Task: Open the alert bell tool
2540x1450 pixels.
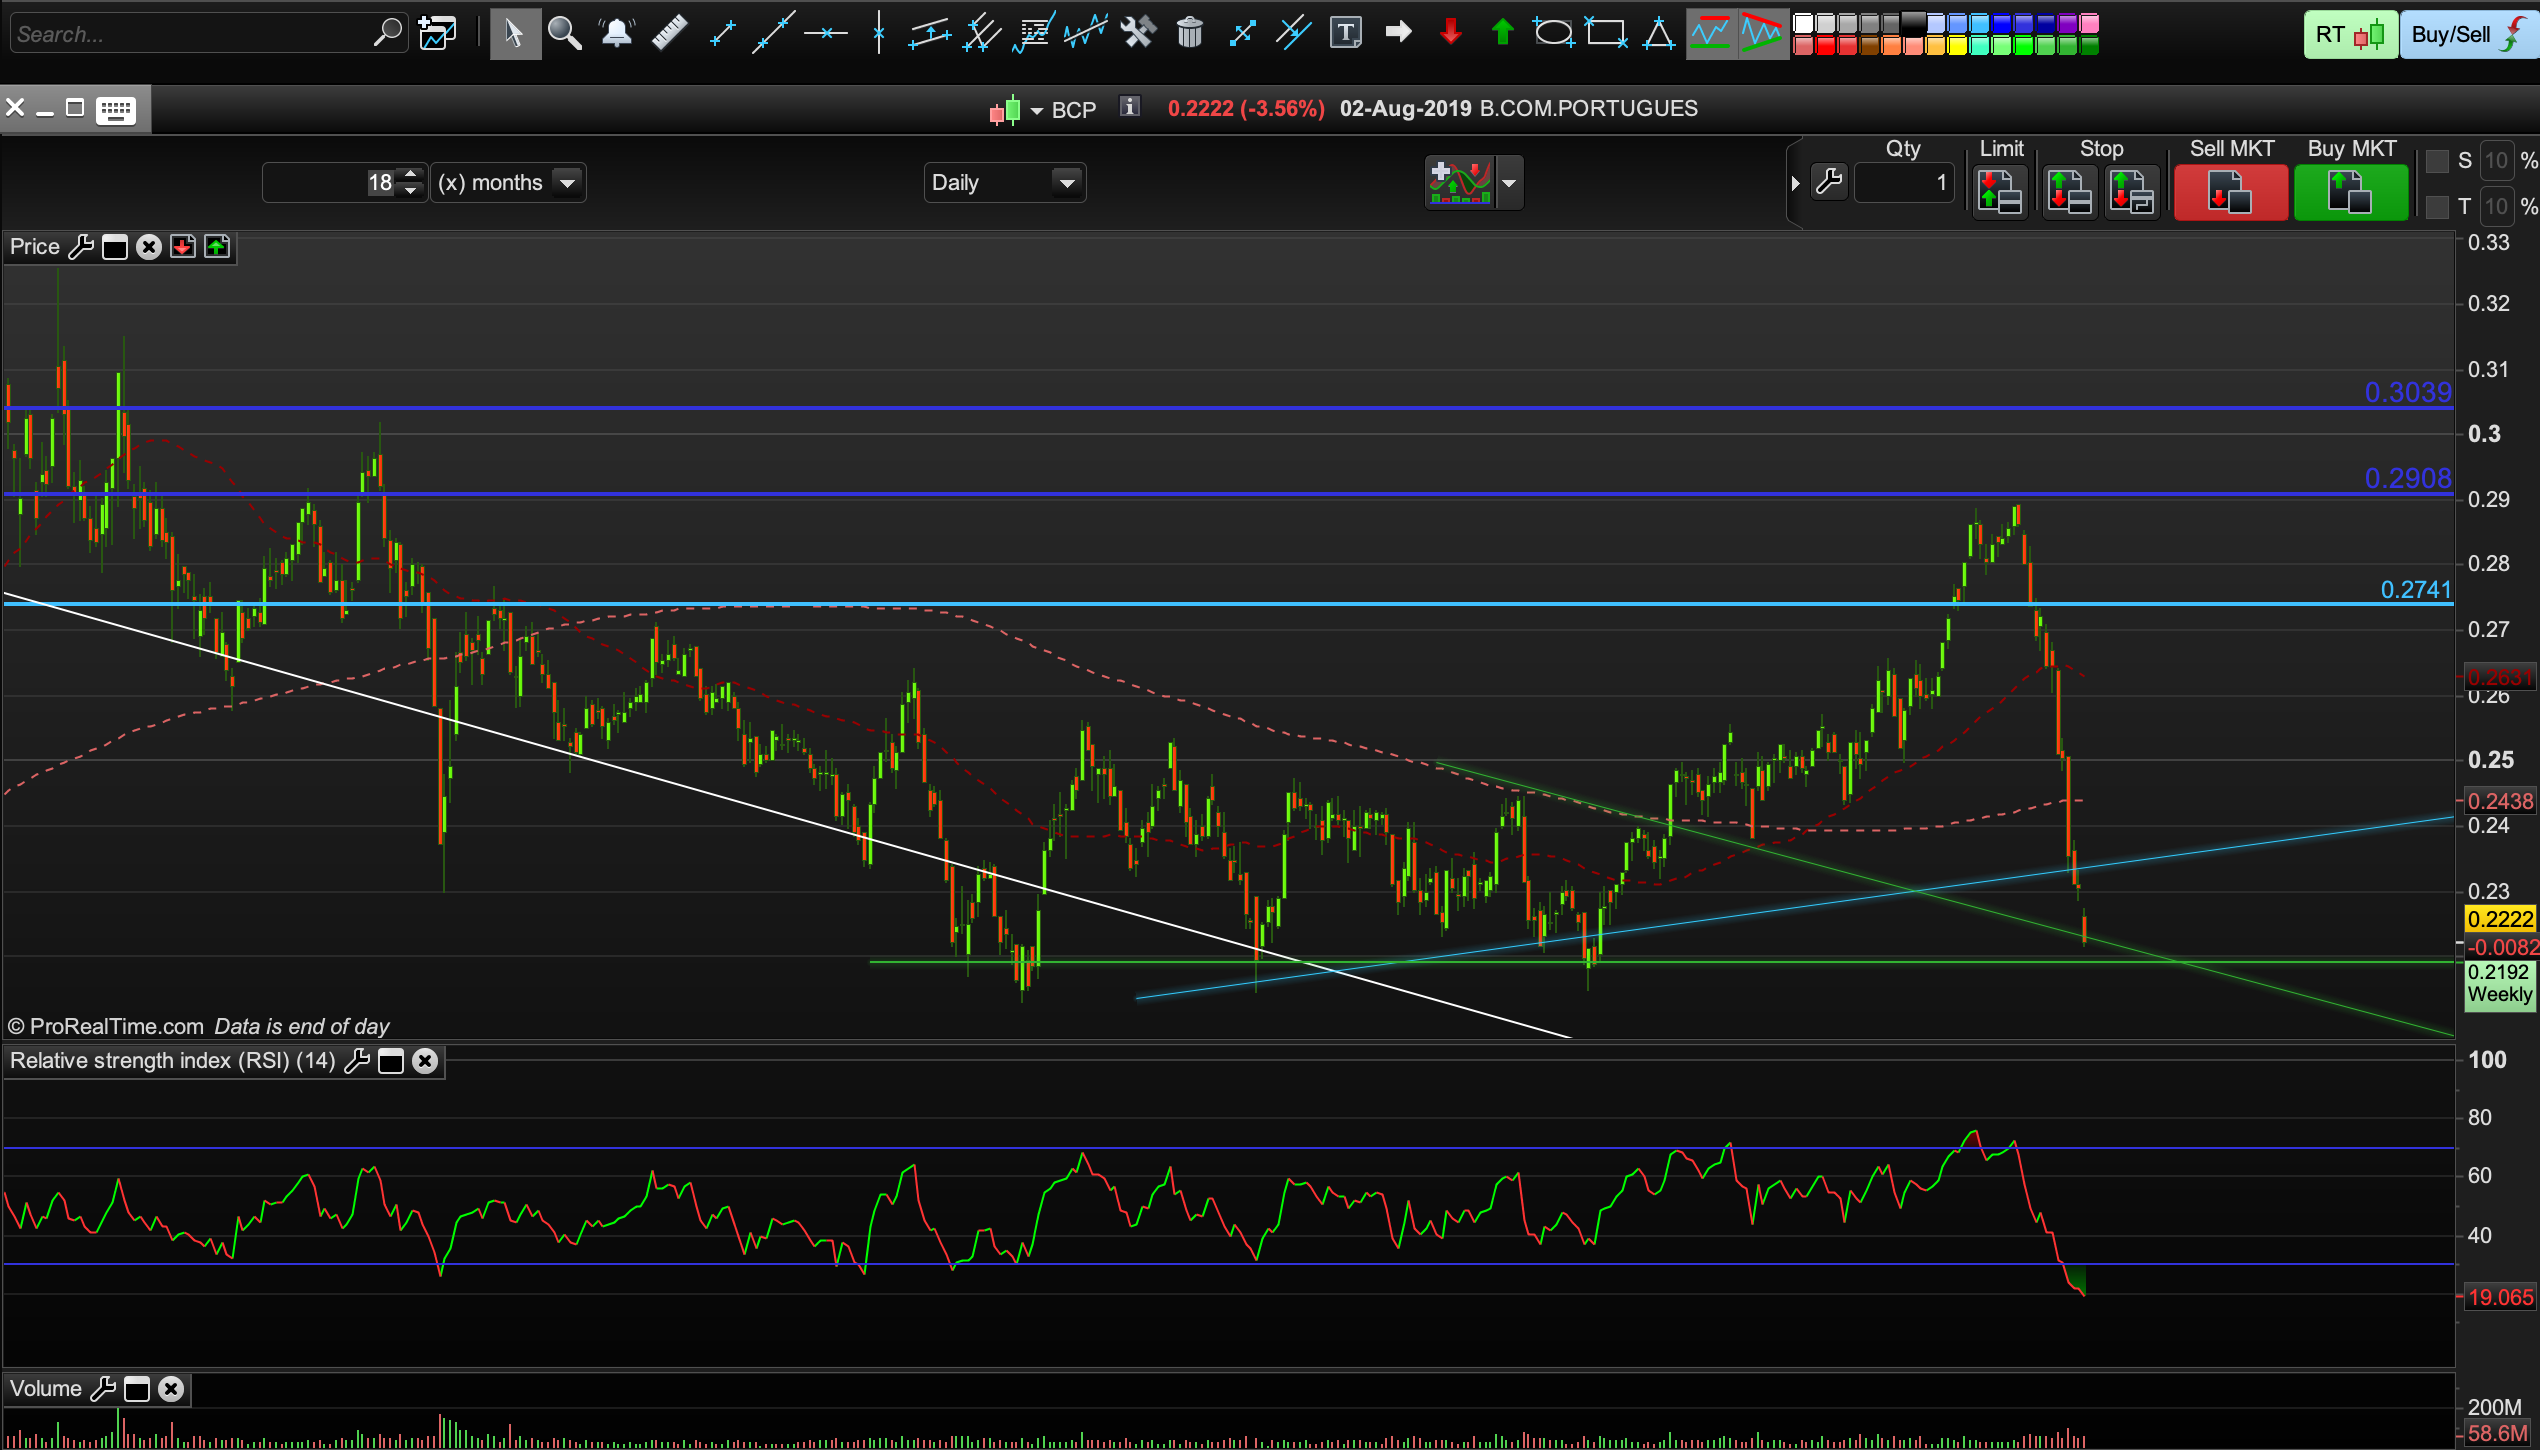Action: (x=617, y=34)
